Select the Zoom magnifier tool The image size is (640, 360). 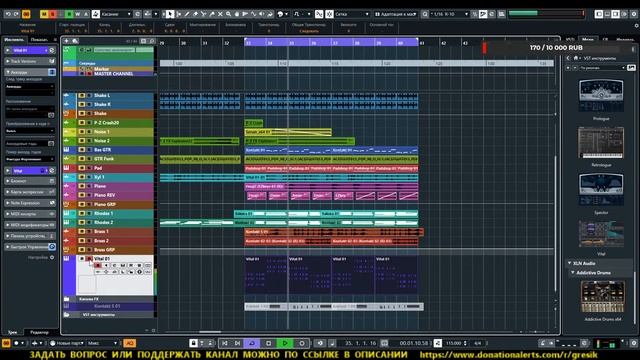pyautogui.click(x=228, y=14)
